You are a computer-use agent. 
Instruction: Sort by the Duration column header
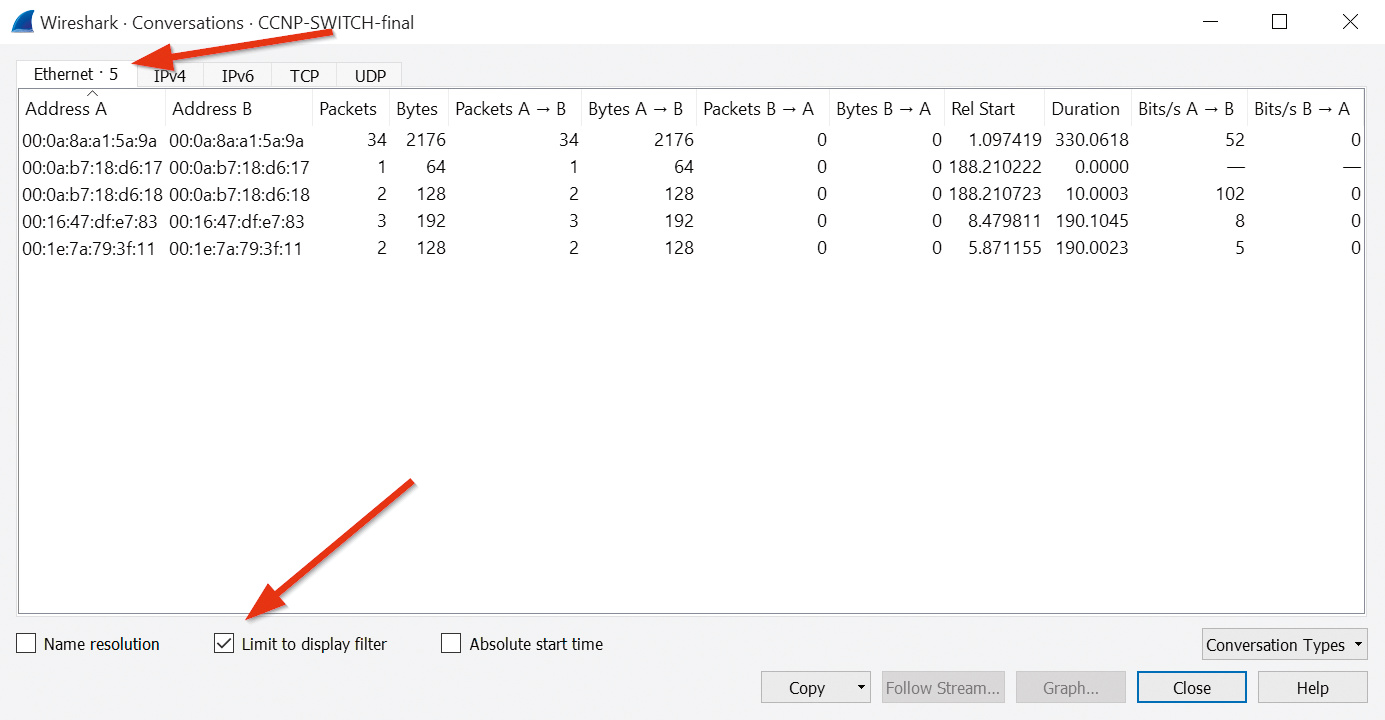click(1085, 109)
